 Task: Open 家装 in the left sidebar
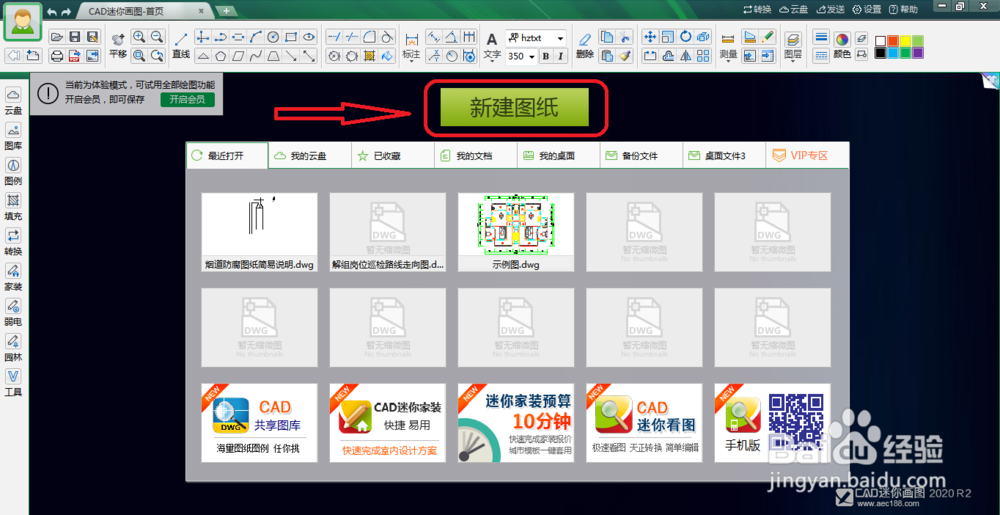point(13,277)
